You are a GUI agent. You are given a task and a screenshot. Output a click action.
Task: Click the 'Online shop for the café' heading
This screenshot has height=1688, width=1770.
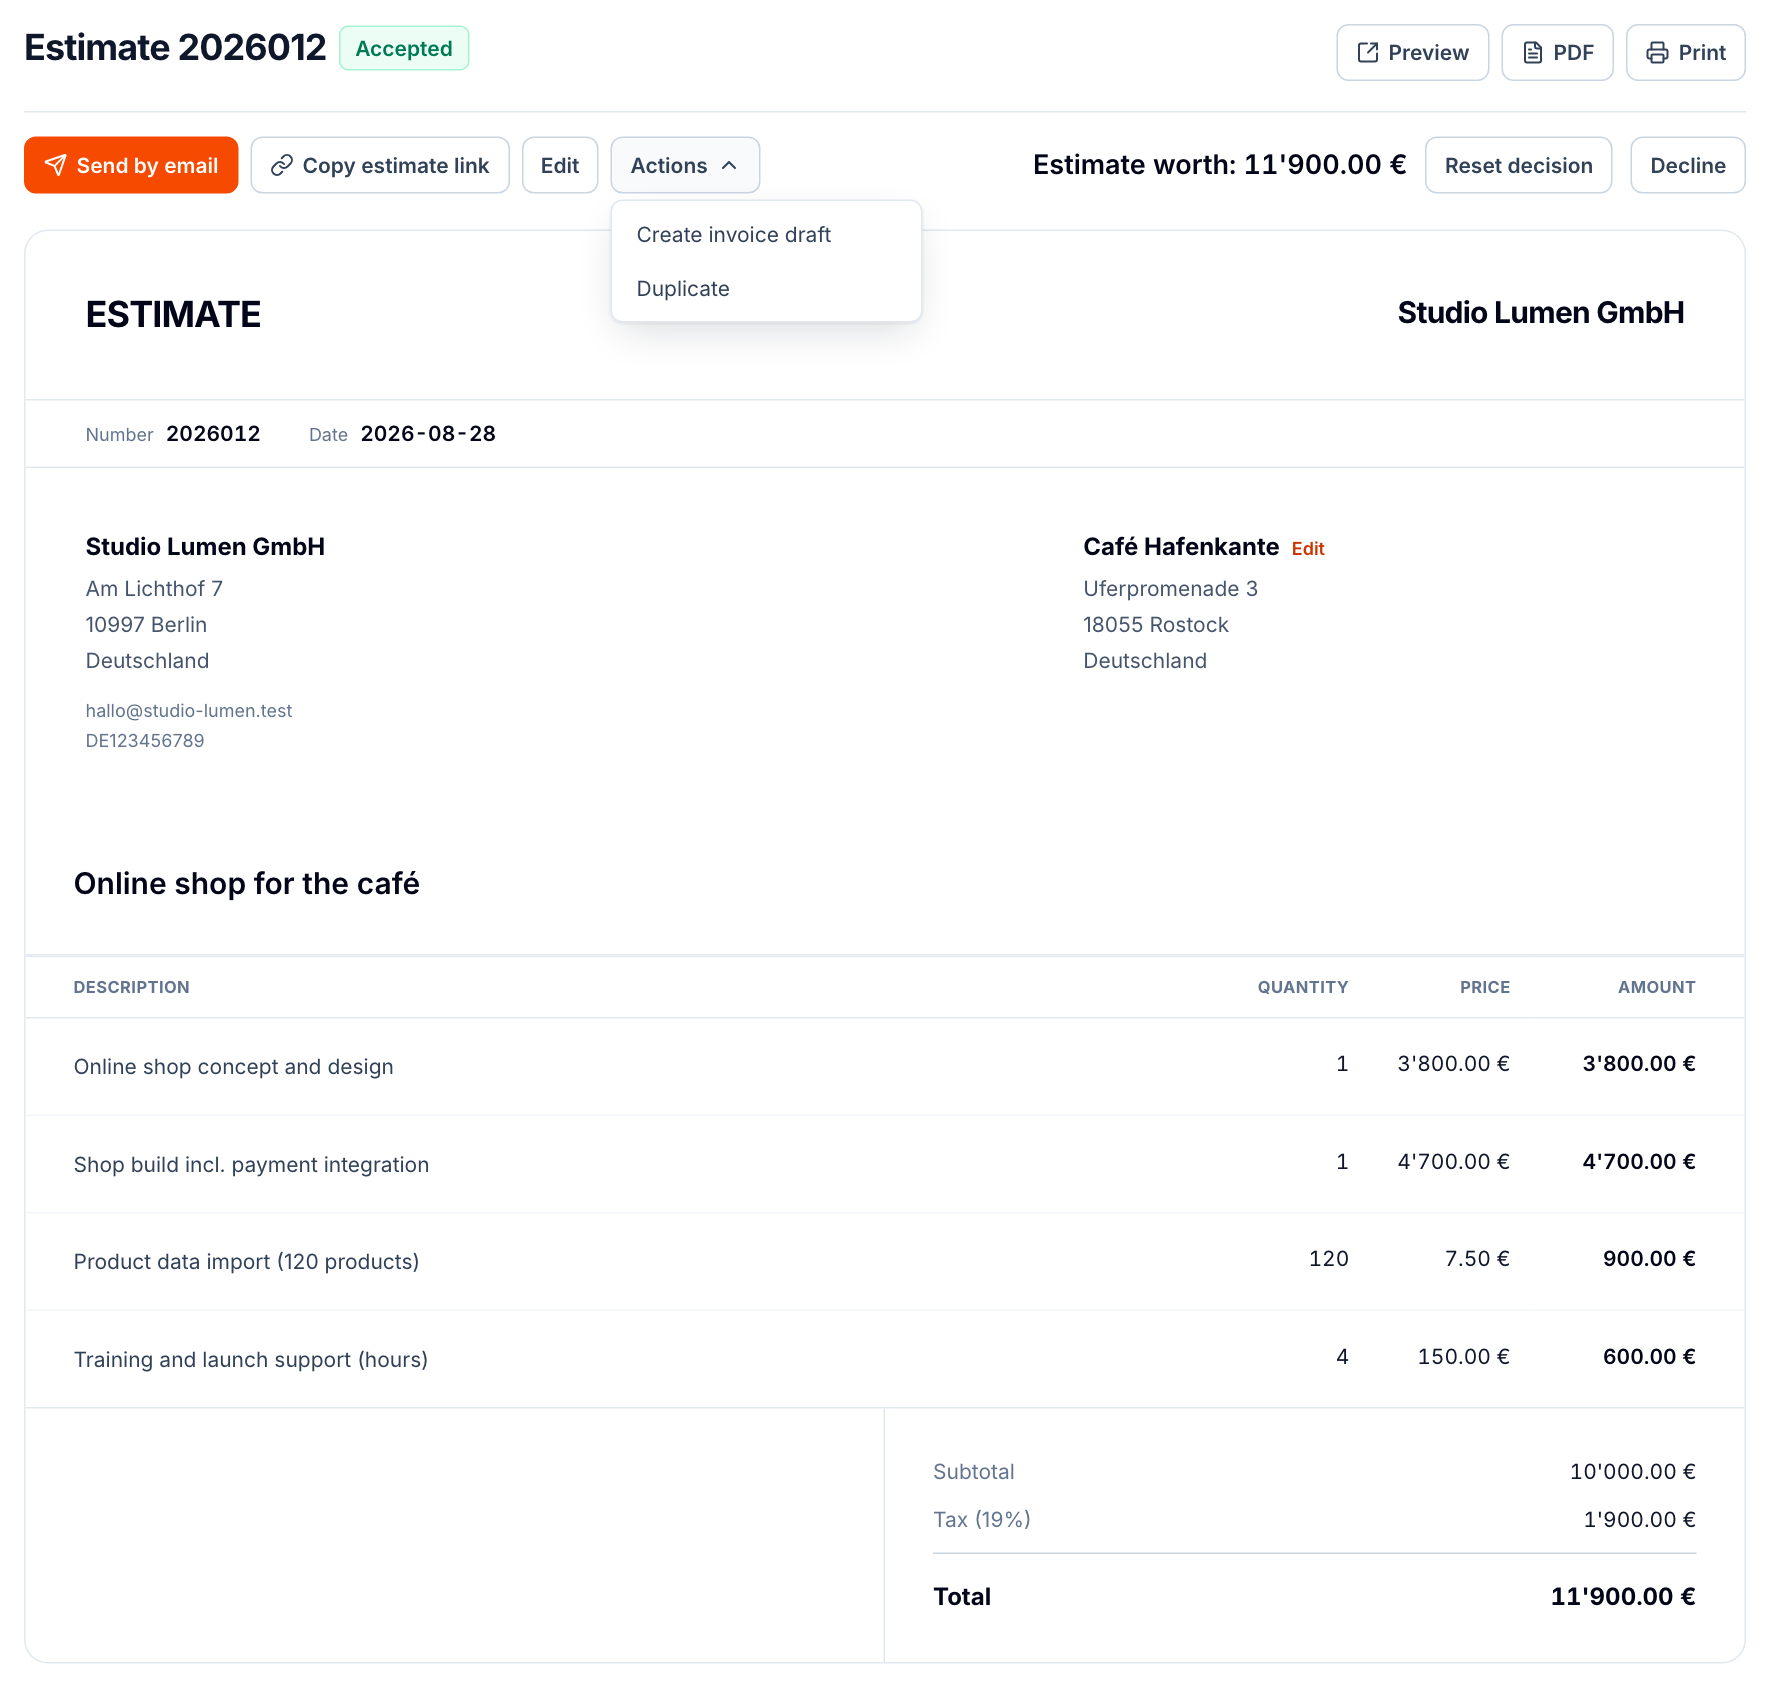[x=247, y=884]
